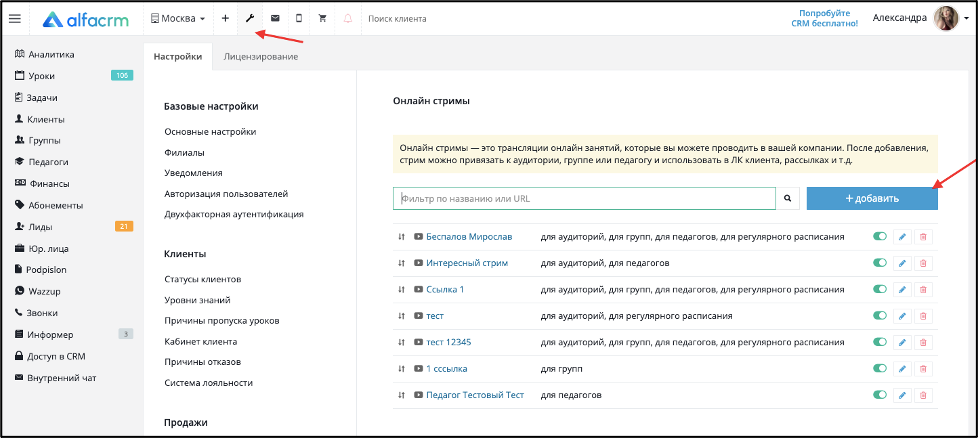Screen dimensions: 979x439
Task: Open the Александра user profile dropdown arrow
Action: click(966, 19)
